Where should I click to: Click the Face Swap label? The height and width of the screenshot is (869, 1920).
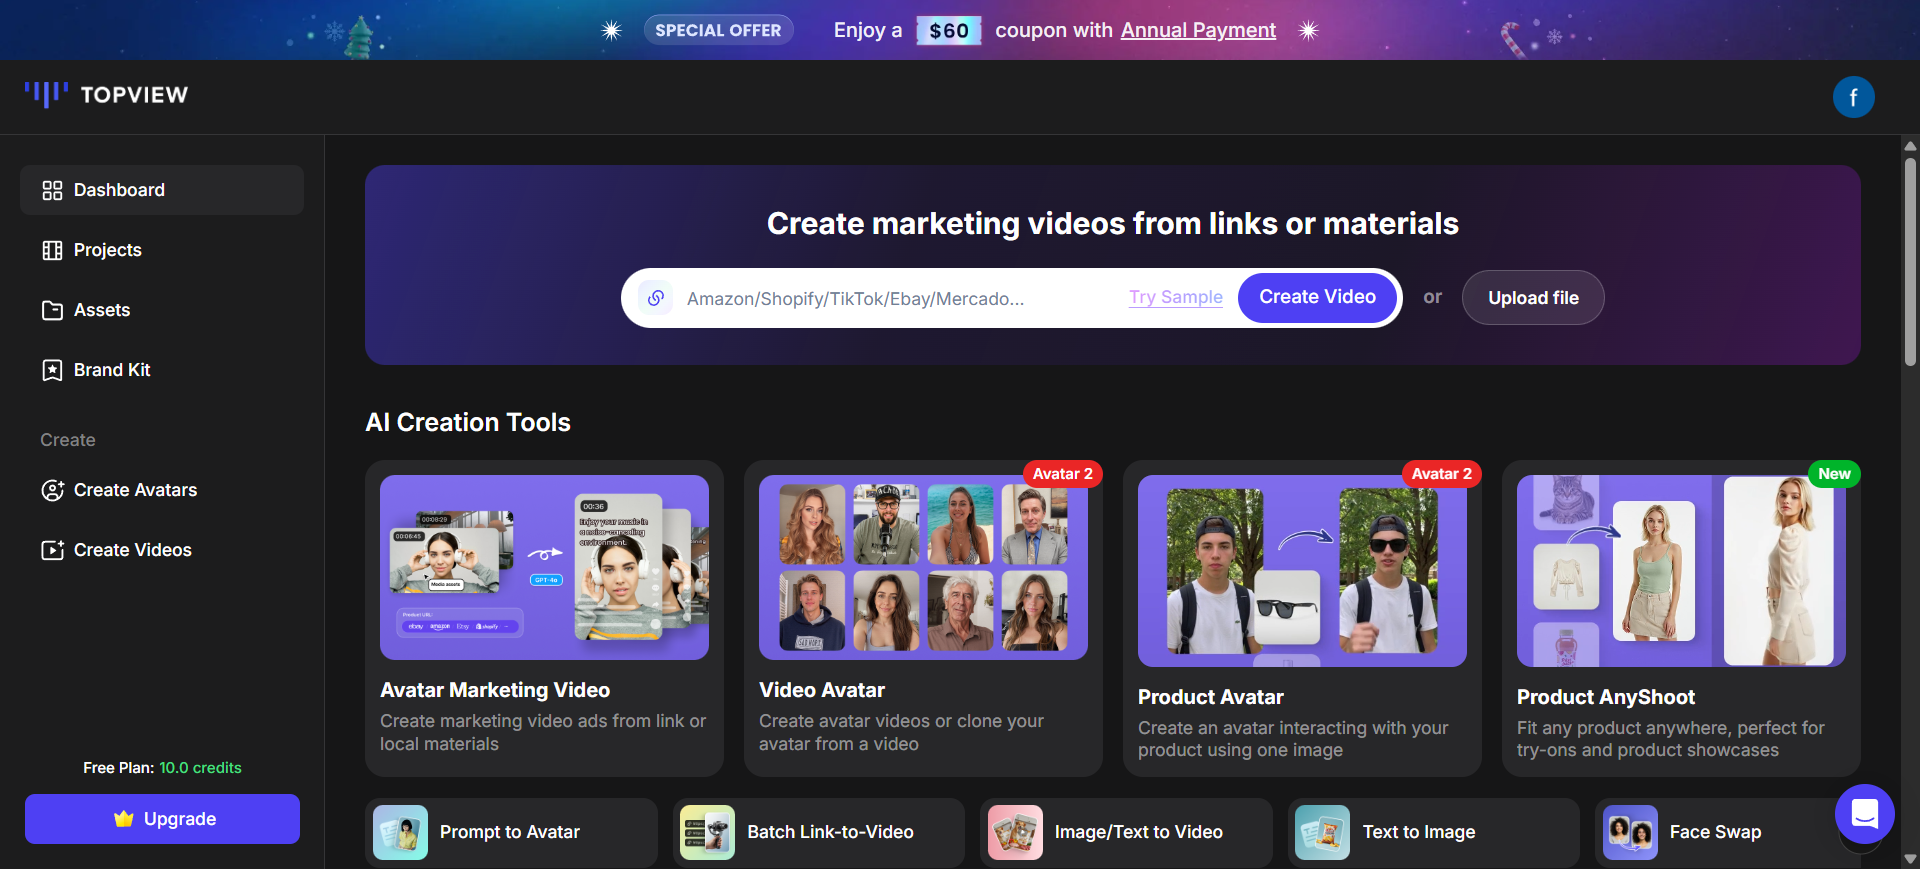point(1715,832)
